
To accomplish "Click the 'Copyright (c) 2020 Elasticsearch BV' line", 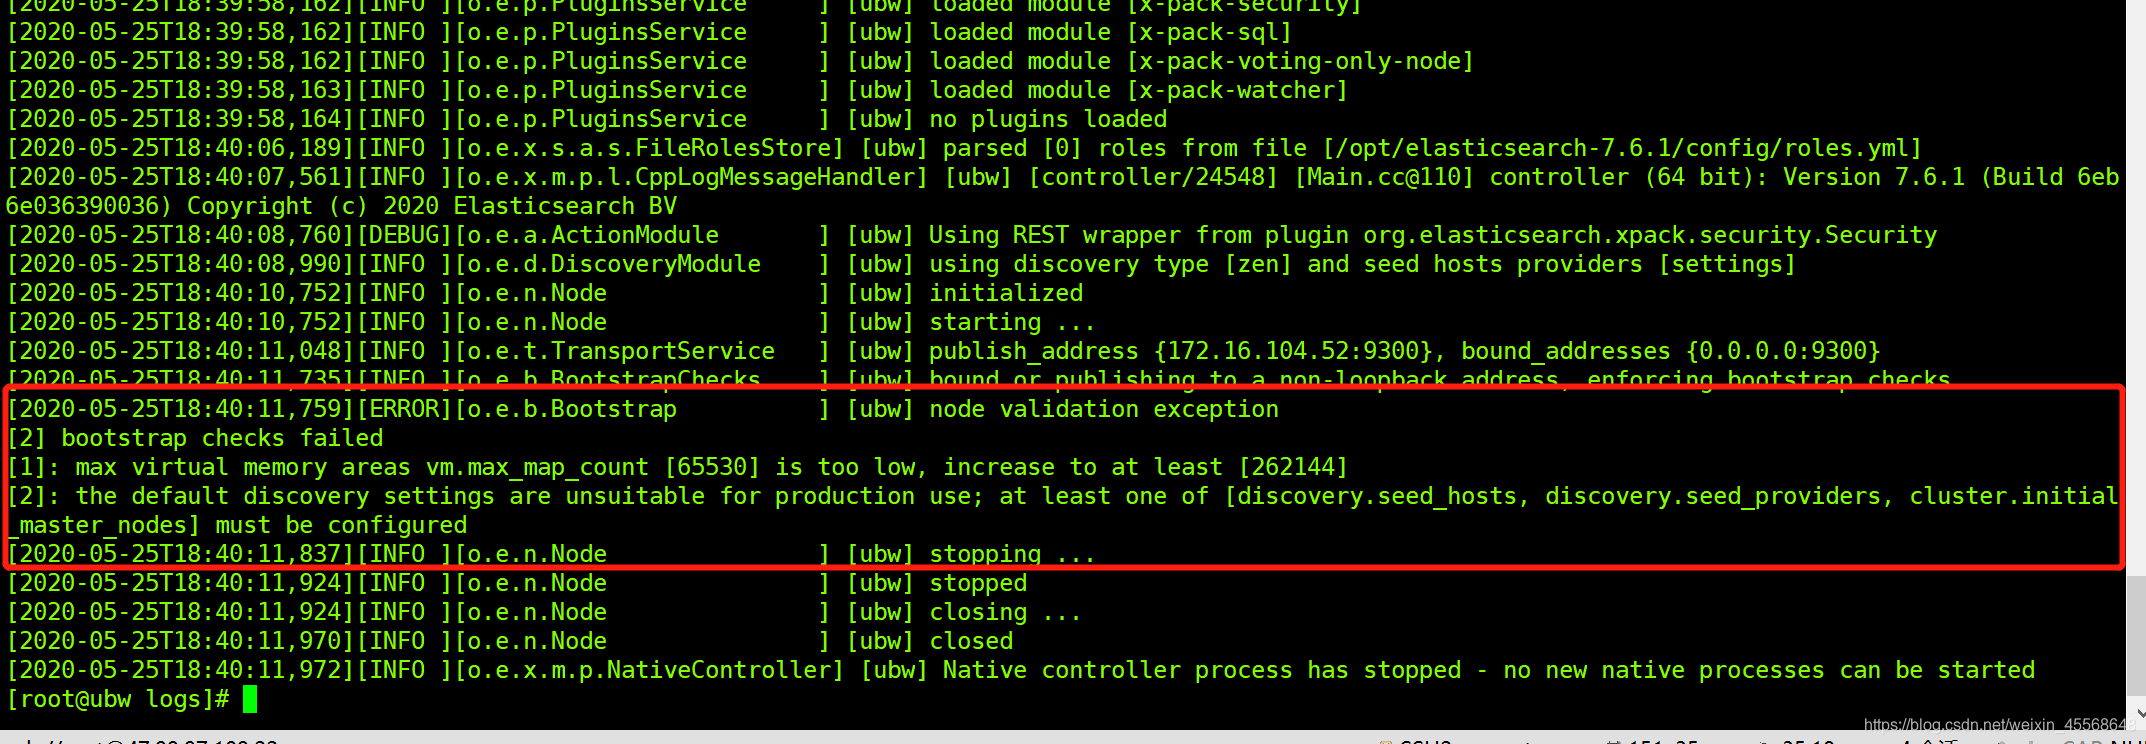I will [342, 206].
